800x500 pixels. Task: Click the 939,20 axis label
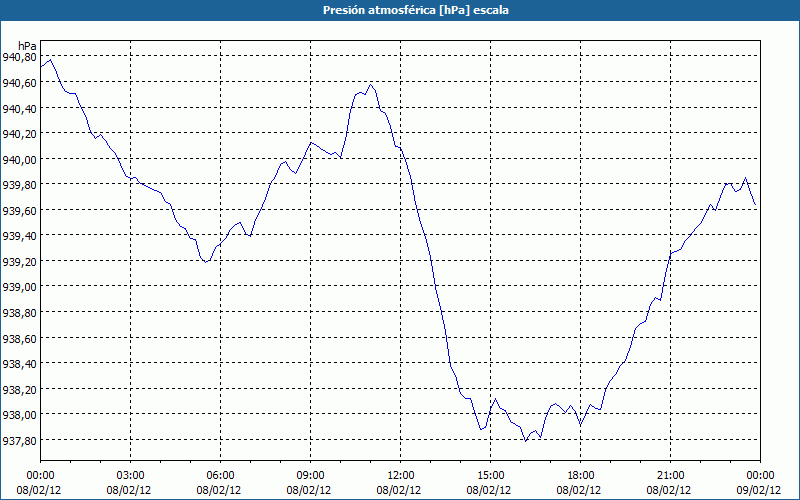[19, 261]
